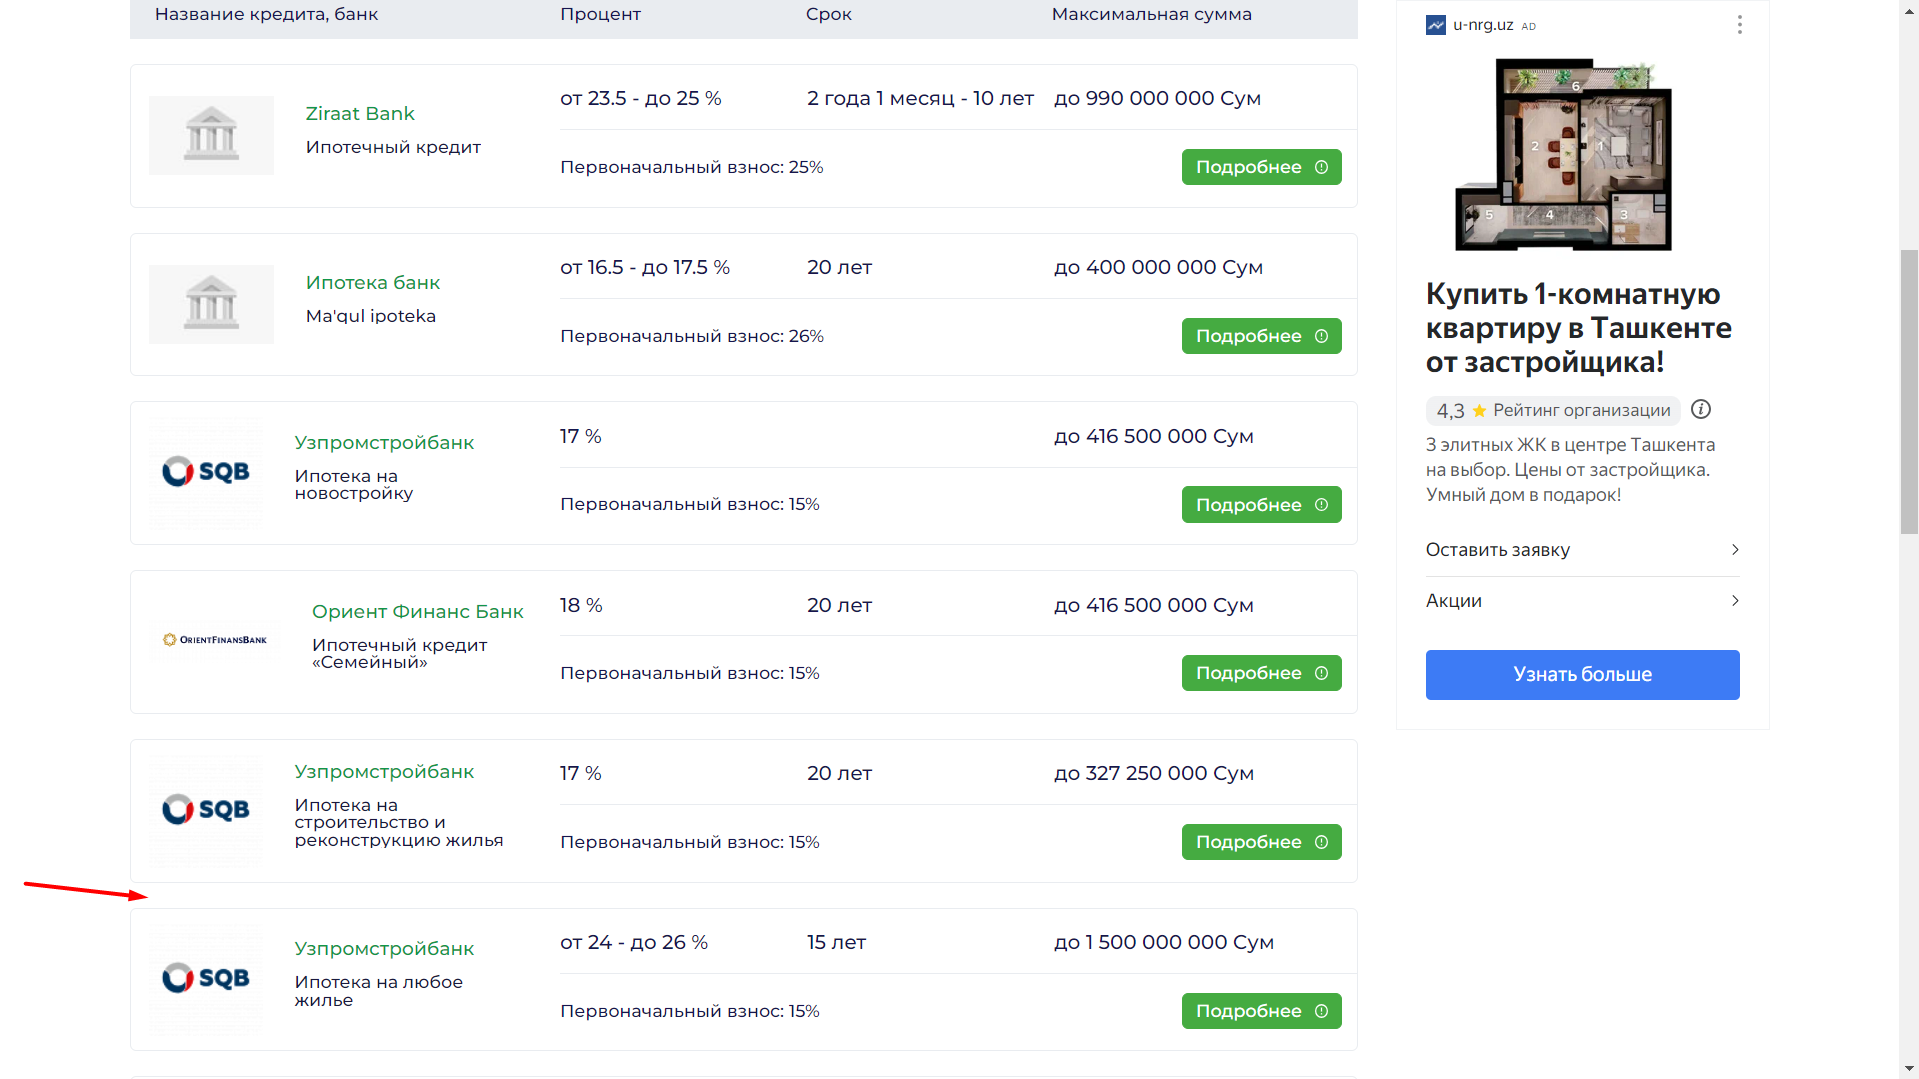Click the page vertical scrollbar thumb
Screen dimensions: 1919x1079
1909,391
